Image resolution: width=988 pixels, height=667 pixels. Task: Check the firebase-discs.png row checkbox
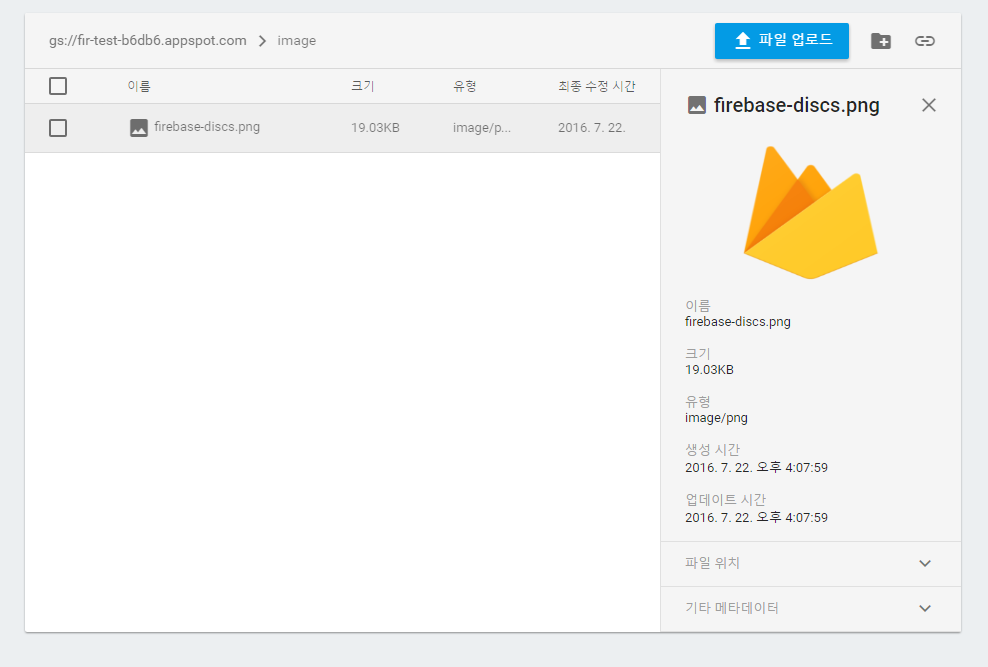pyautogui.click(x=58, y=128)
